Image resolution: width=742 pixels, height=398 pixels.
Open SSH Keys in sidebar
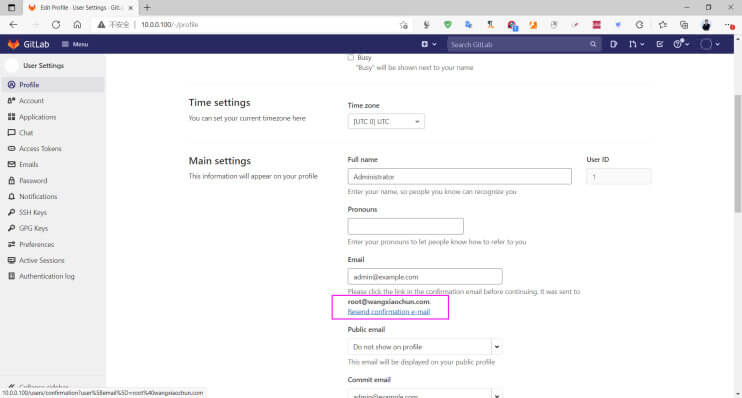(52, 212)
